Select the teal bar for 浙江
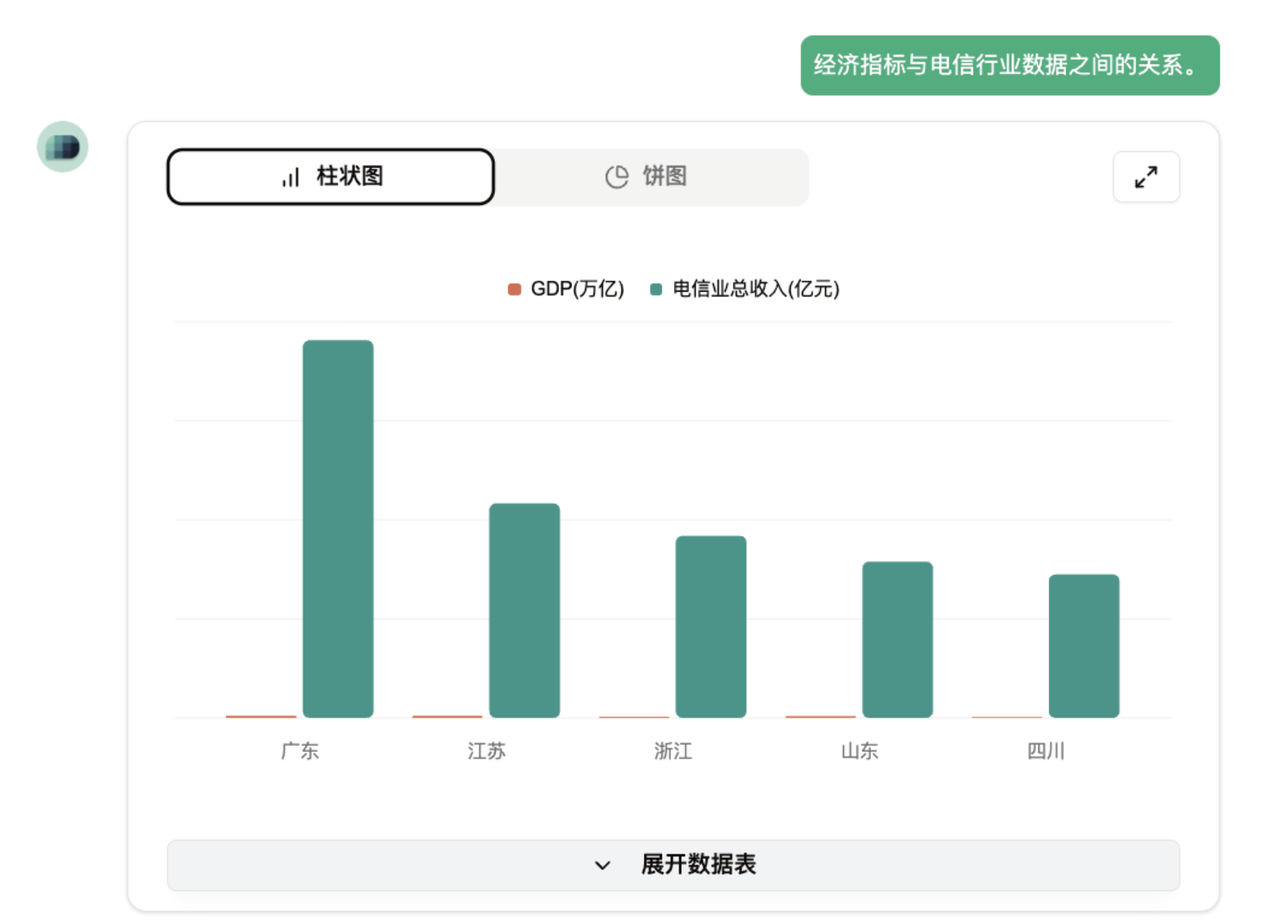The image size is (1280, 924). (711, 626)
